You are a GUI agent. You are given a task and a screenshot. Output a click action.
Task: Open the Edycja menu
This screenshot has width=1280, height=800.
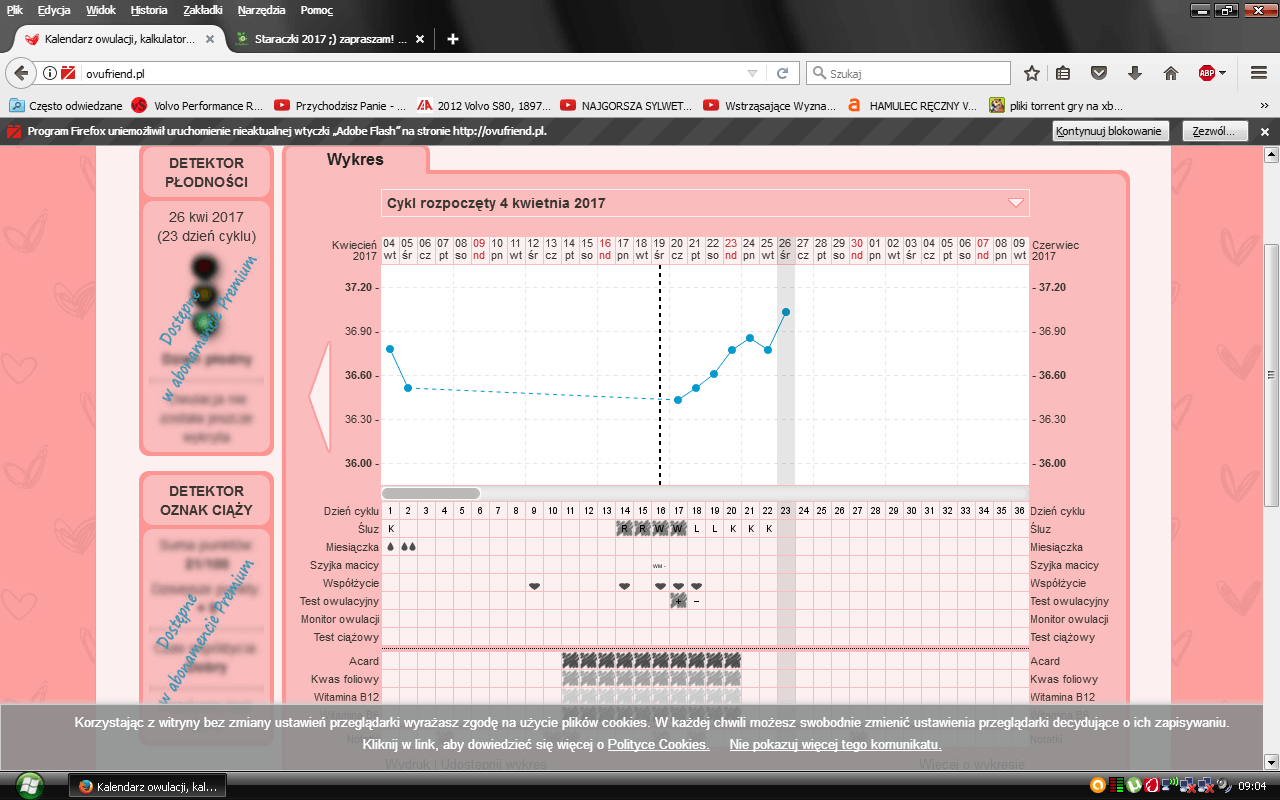pyautogui.click(x=55, y=10)
